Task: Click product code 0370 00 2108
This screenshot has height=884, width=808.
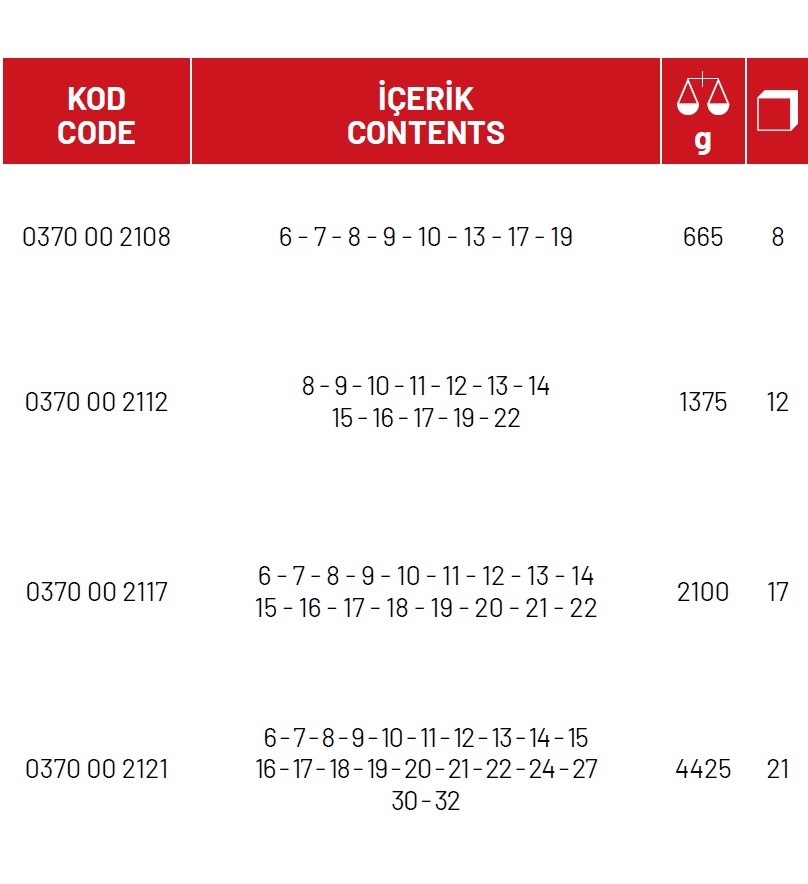Action: coord(96,237)
